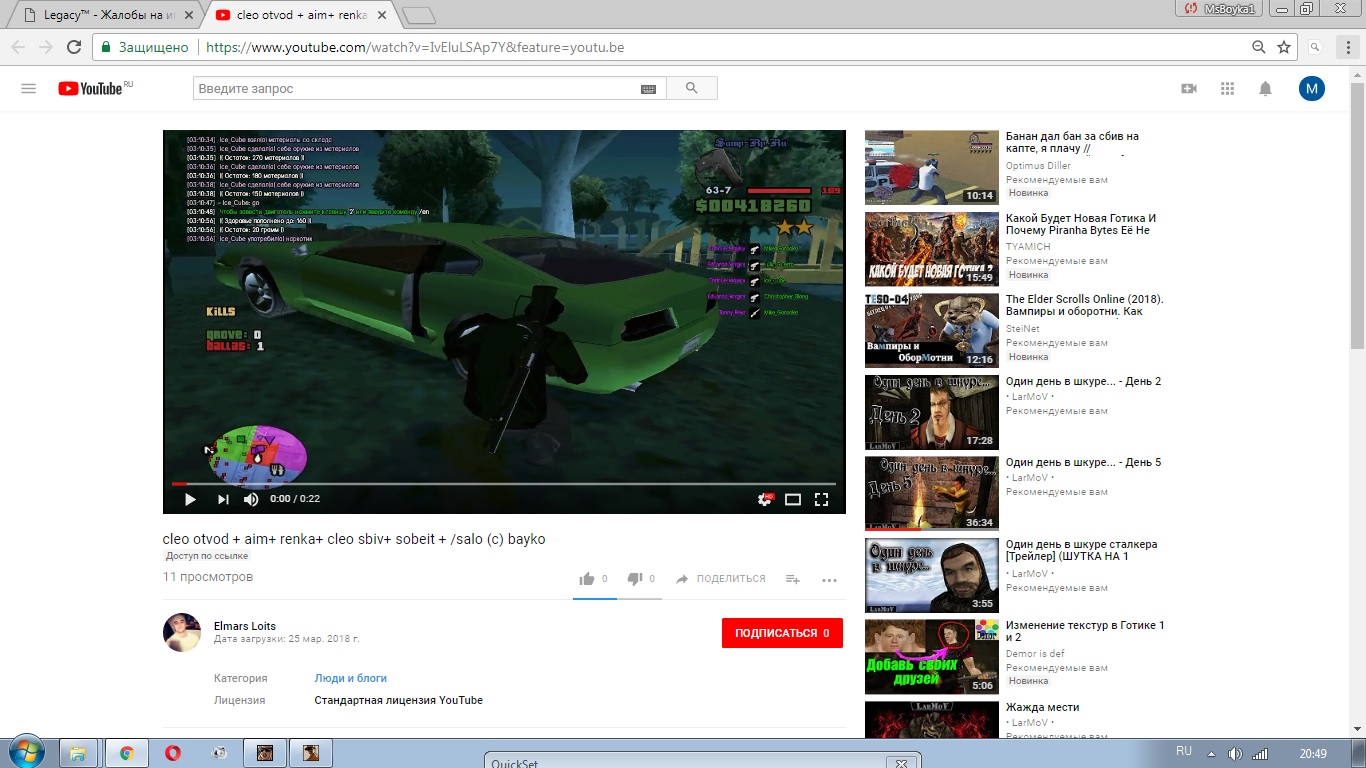Skip to the next video
The image size is (1366, 768).
point(223,499)
